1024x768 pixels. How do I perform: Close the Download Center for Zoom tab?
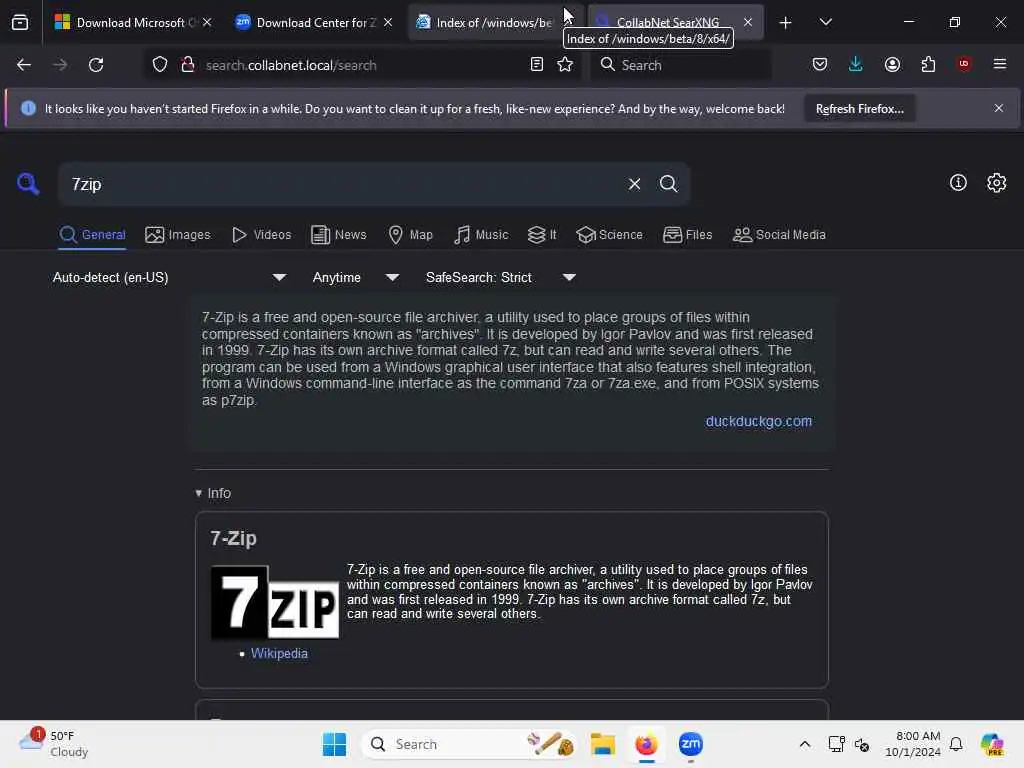[x=388, y=22]
